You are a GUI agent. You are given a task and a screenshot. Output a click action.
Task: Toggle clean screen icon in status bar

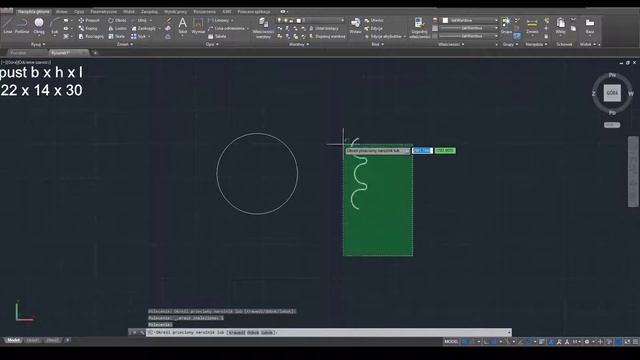point(627,342)
